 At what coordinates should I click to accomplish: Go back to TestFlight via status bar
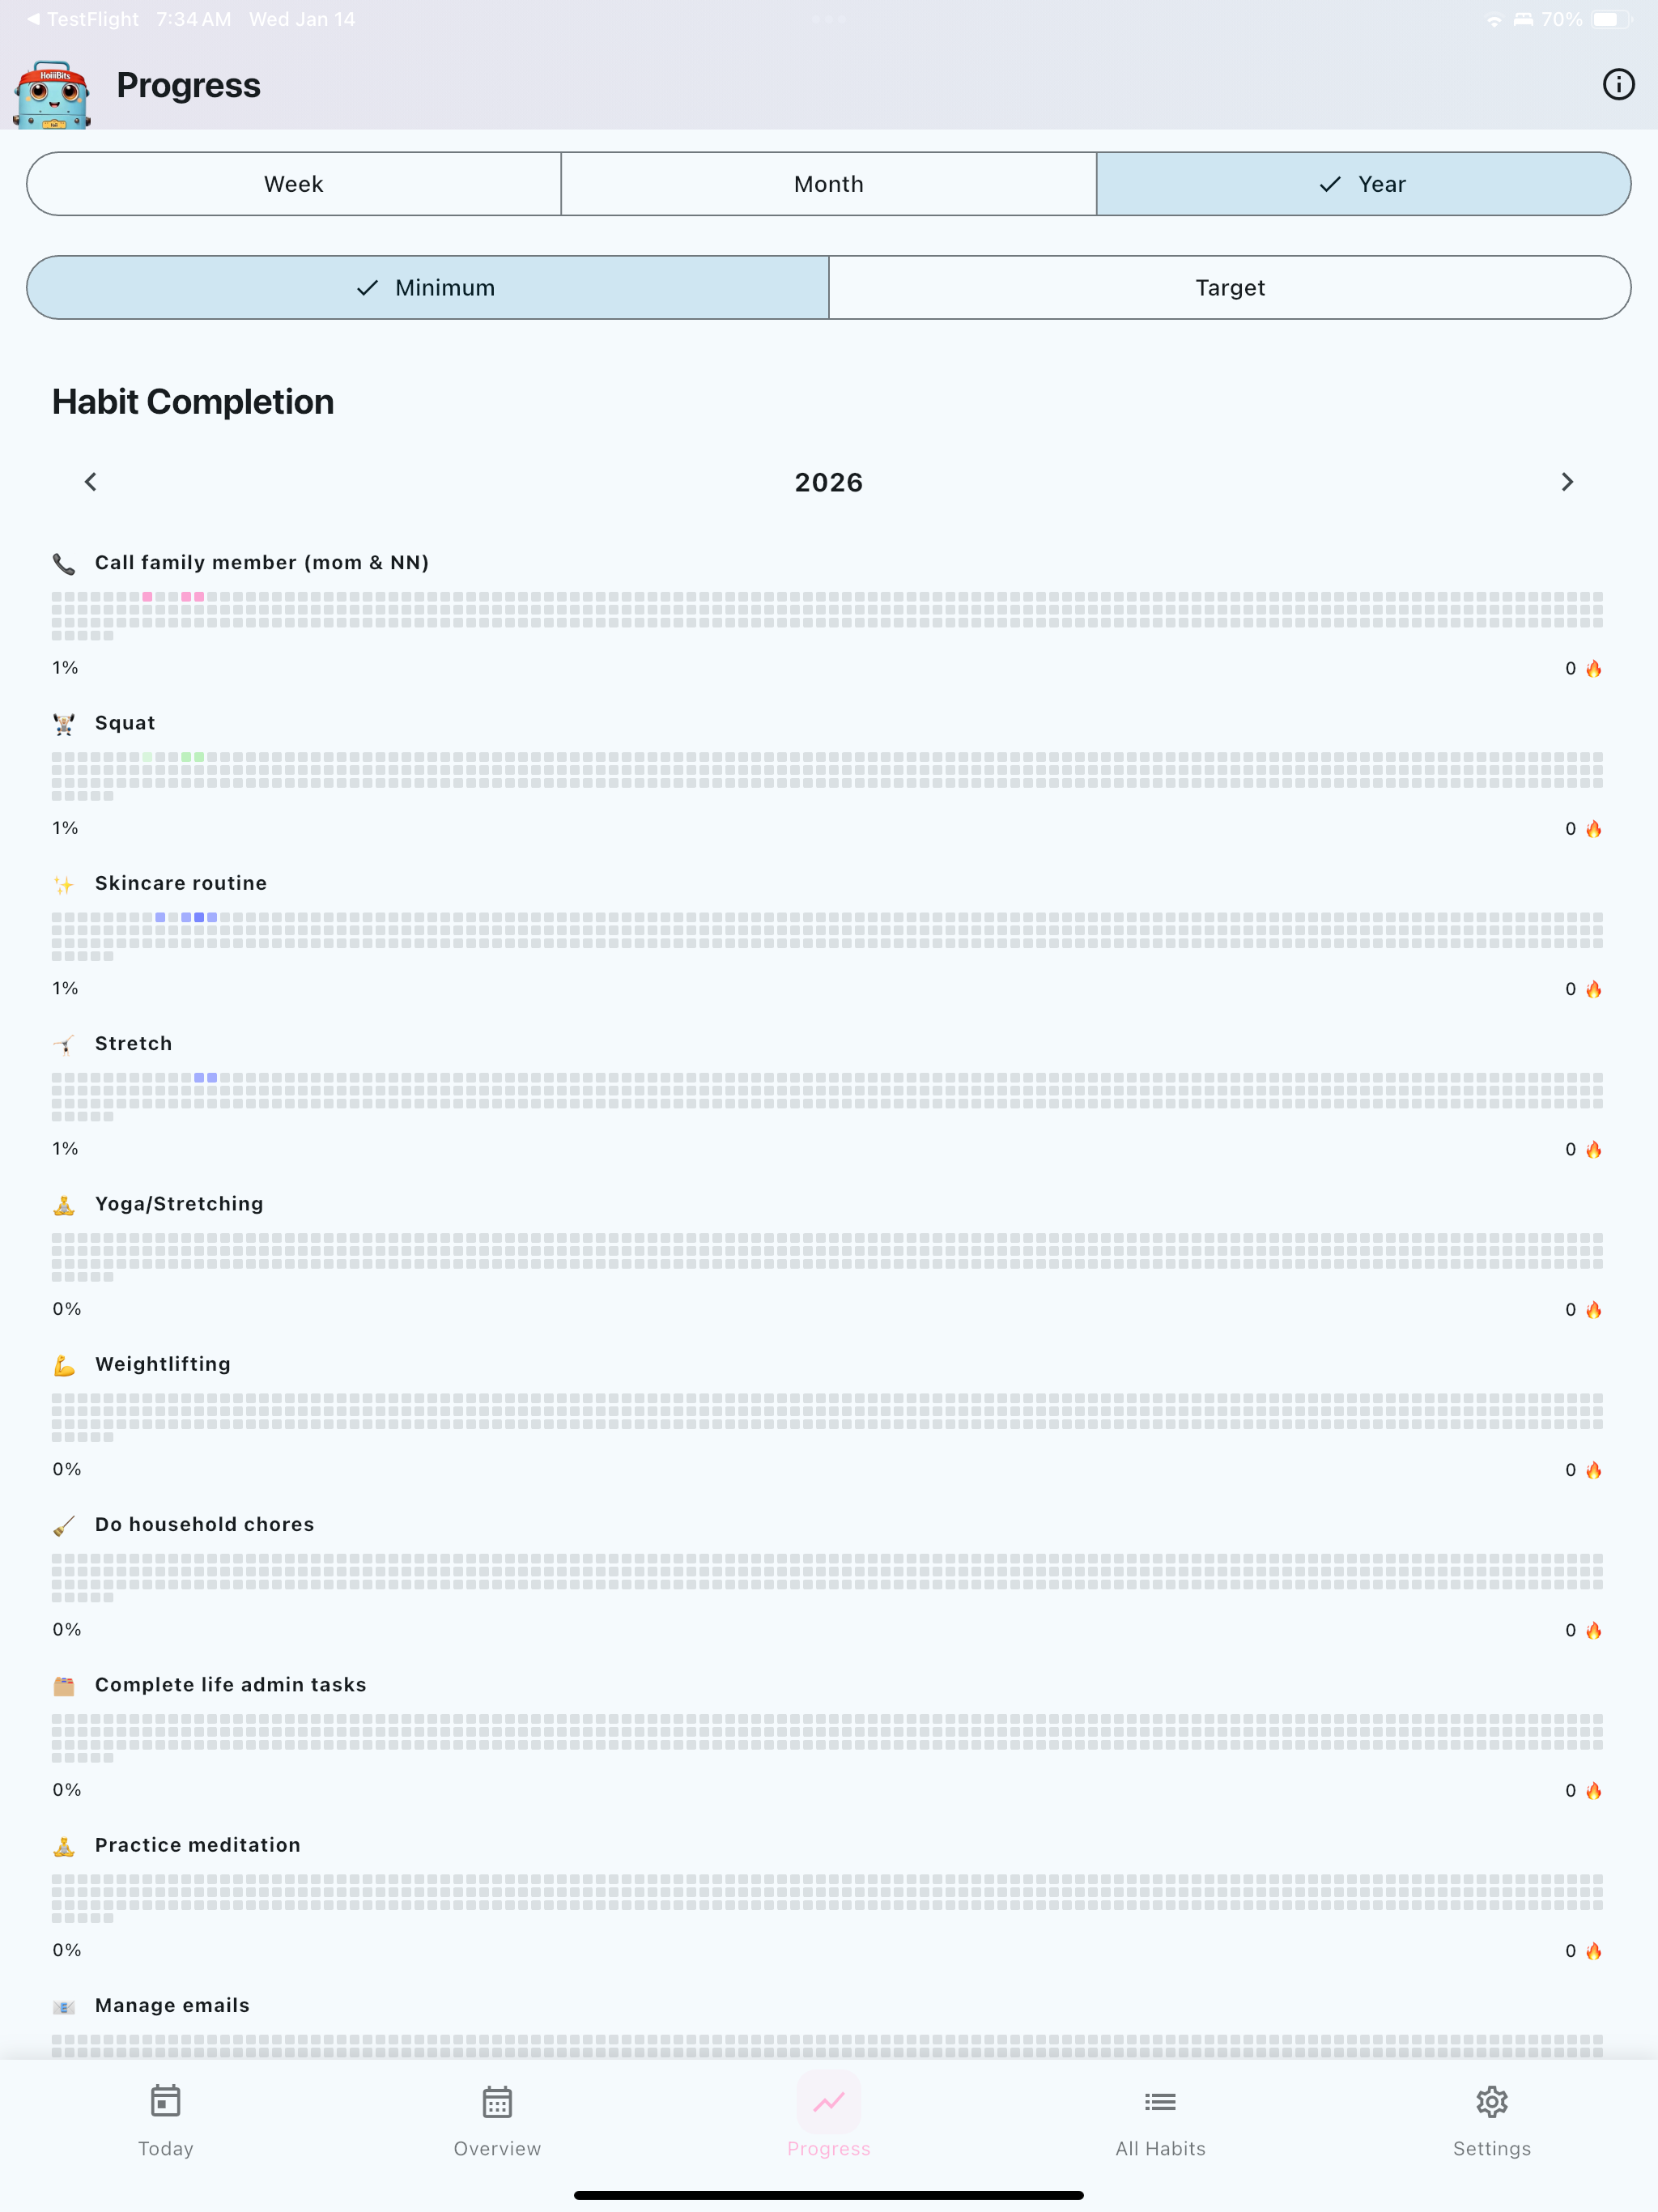point(83,19)
